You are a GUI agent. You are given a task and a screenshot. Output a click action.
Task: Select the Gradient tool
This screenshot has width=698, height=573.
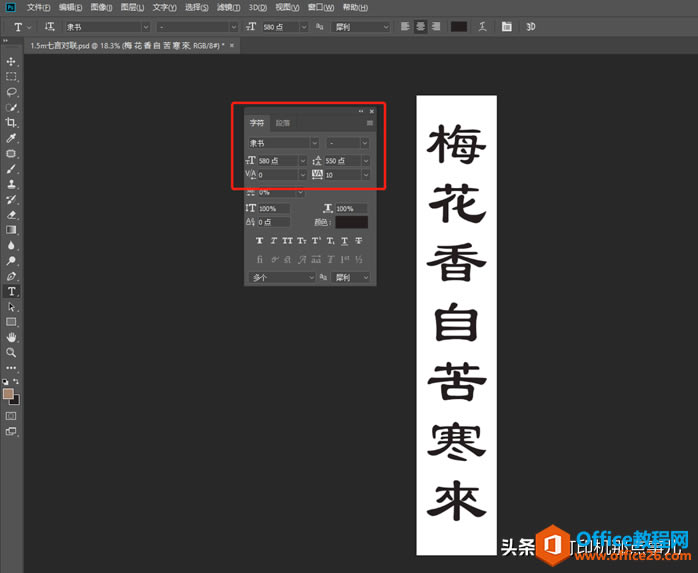pyautogui.click(x=11, y=230)
